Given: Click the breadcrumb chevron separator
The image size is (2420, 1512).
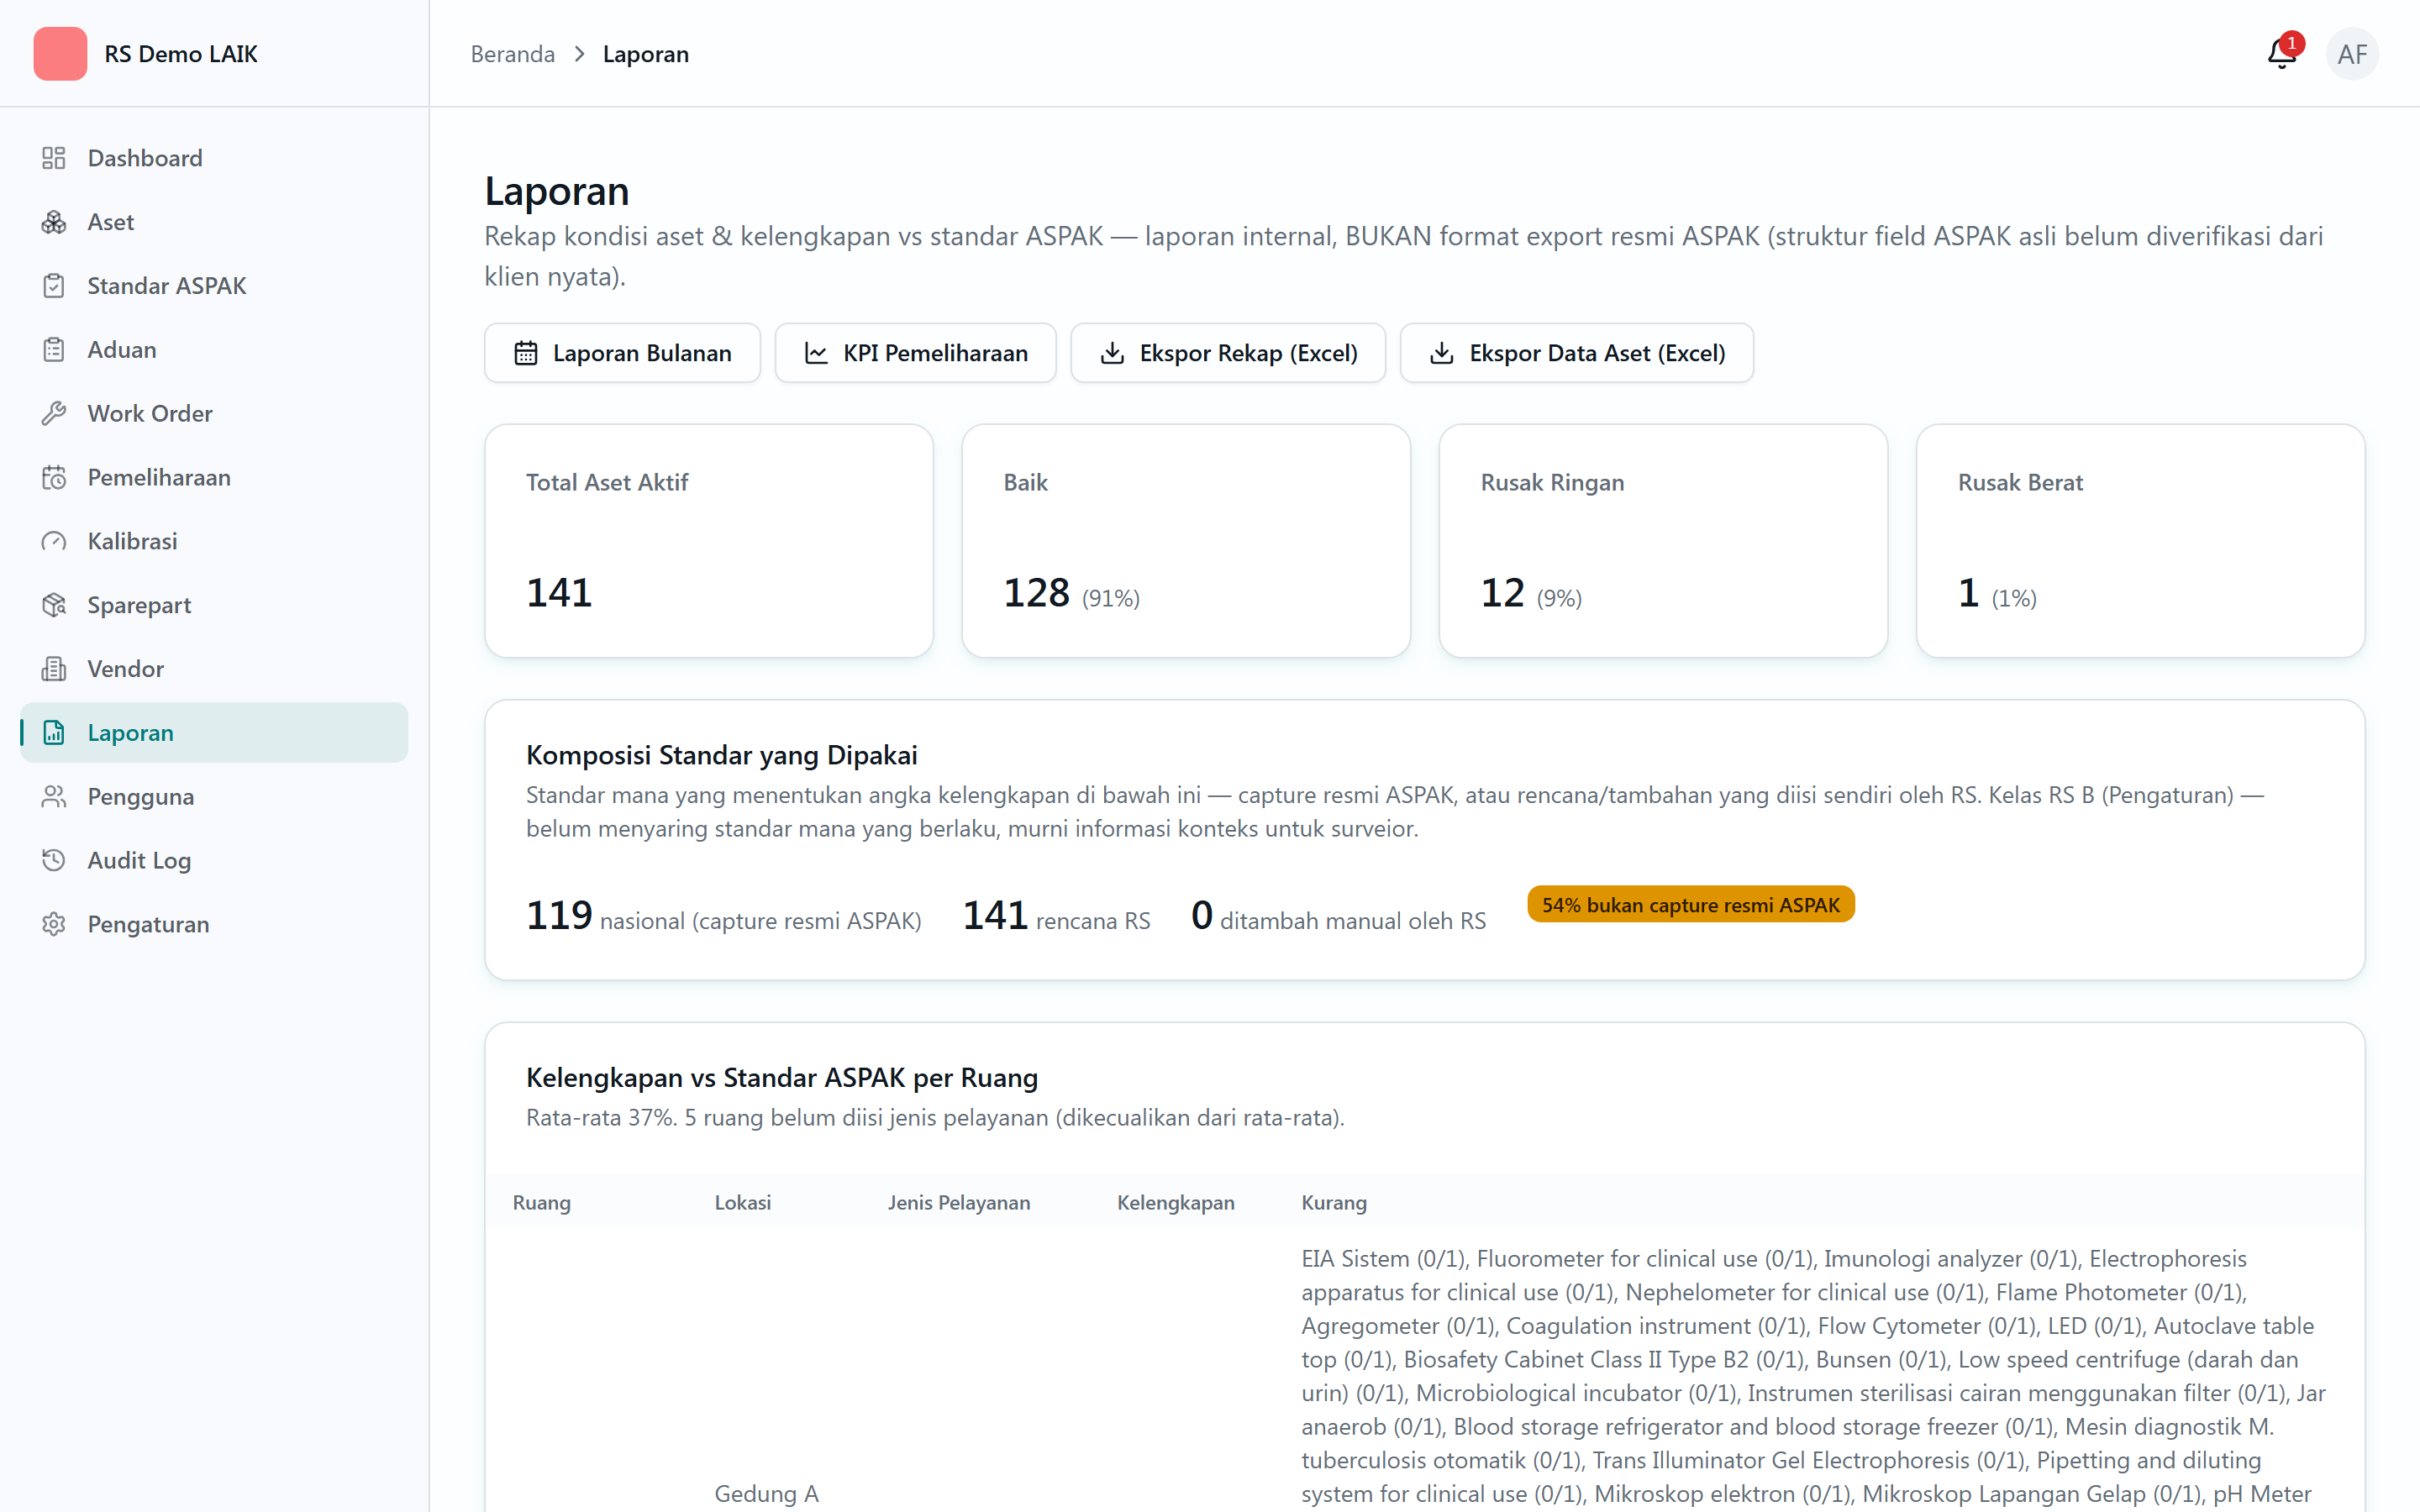Looking at the screenshot, I should point(579,54).
